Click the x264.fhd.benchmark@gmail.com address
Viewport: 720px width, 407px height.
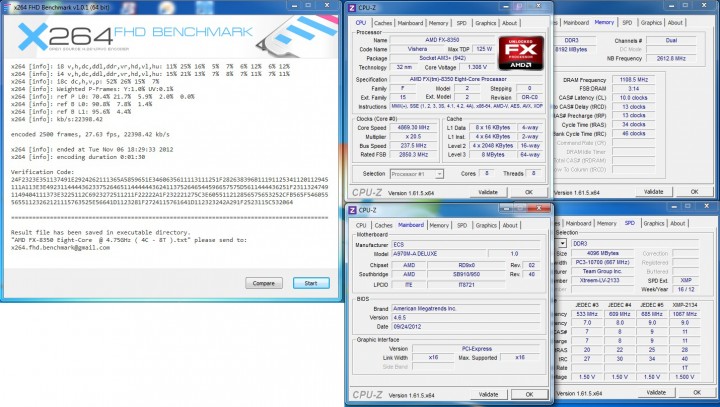tap(60, 247)
